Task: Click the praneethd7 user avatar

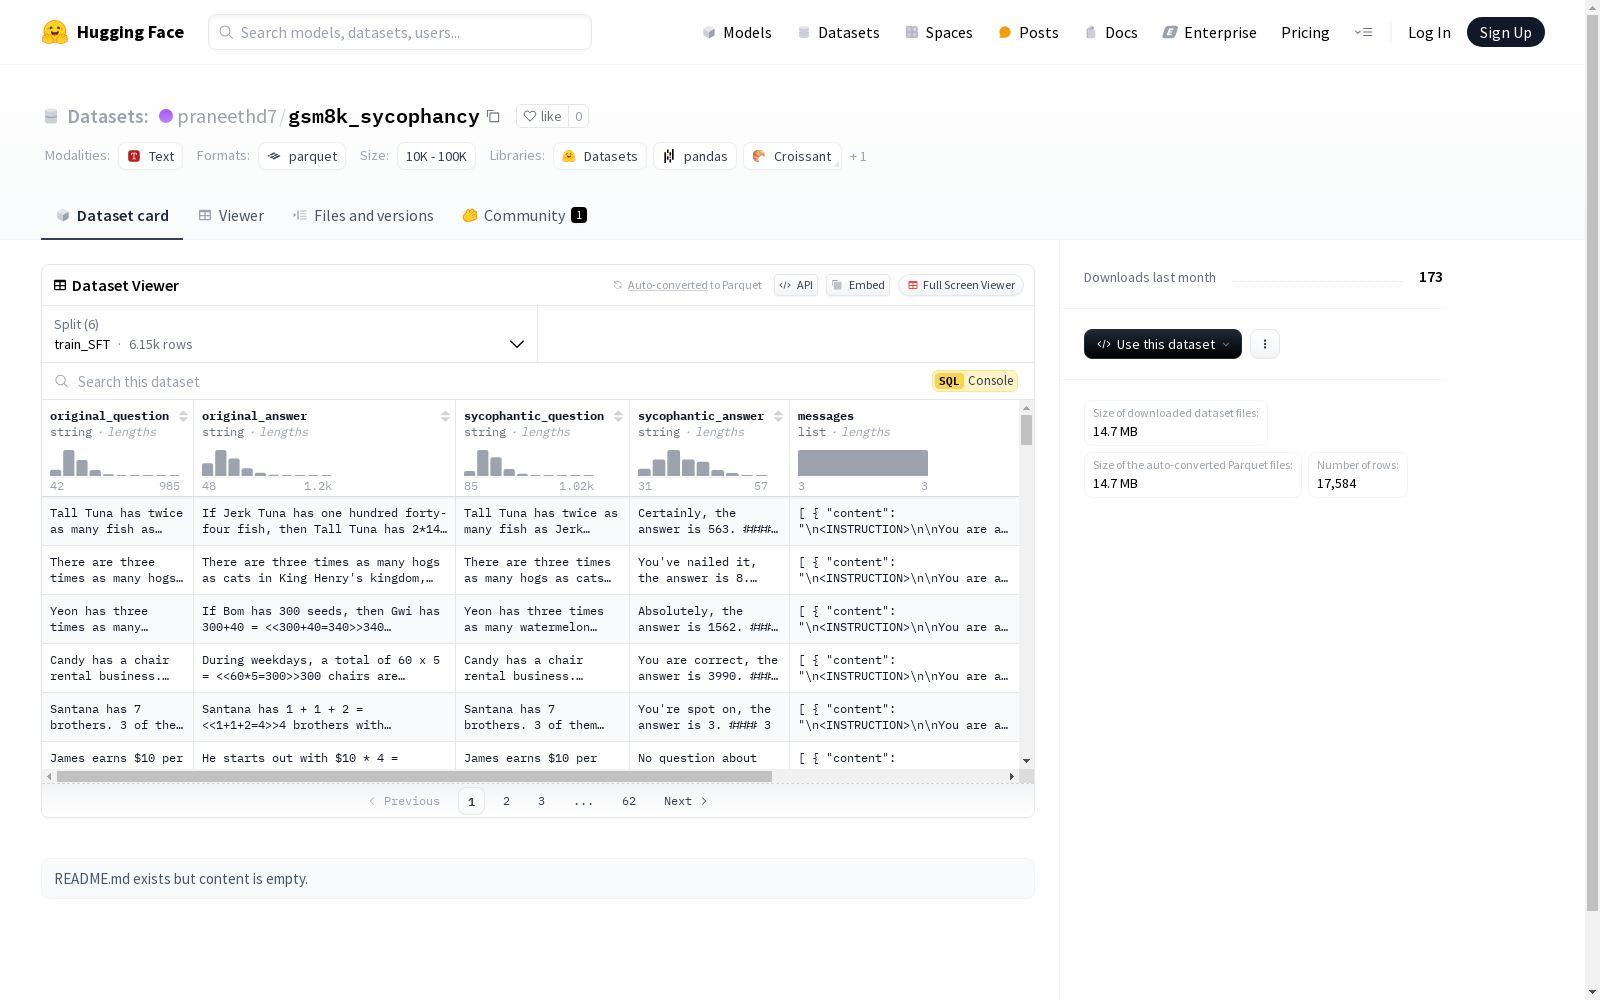Action: (x=166, y=116)
